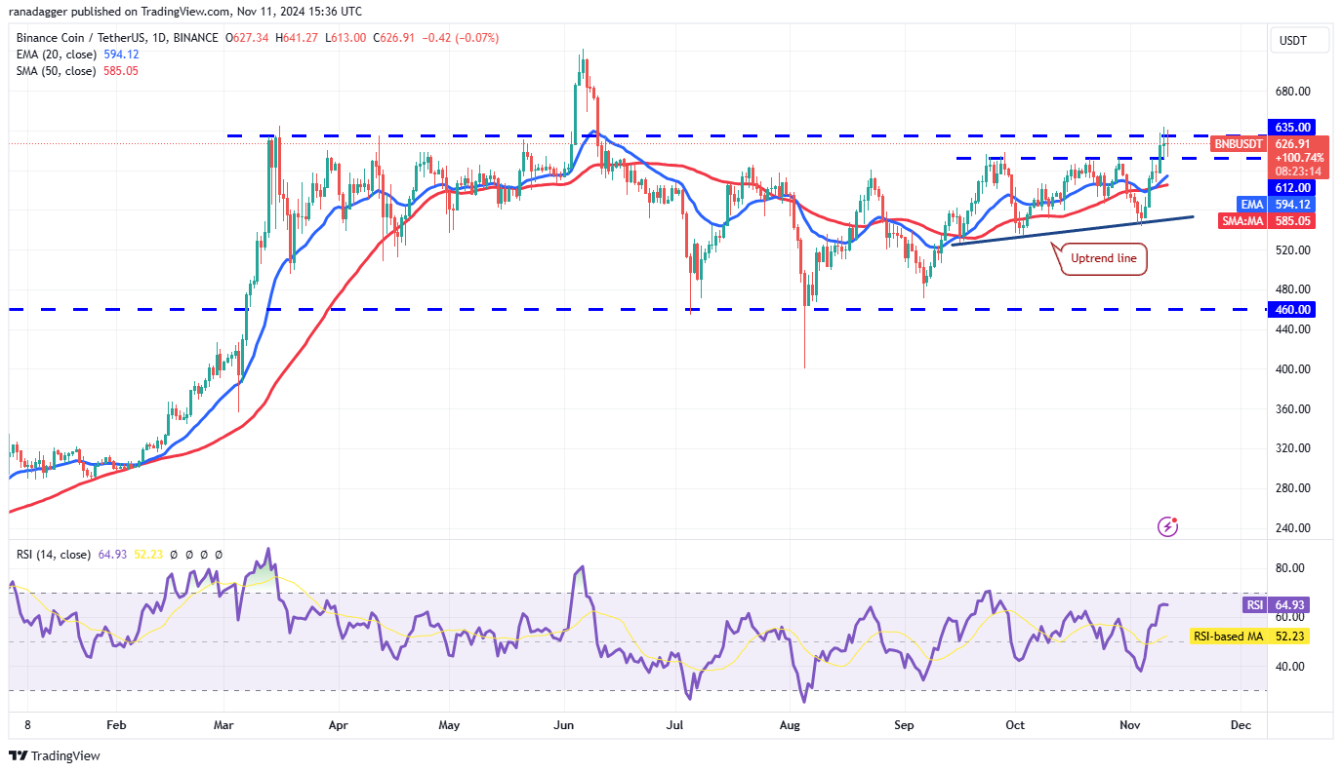Click the 460.00 support level label
This screenshot has width=1340, height=768.
[x=1293, y=310]
